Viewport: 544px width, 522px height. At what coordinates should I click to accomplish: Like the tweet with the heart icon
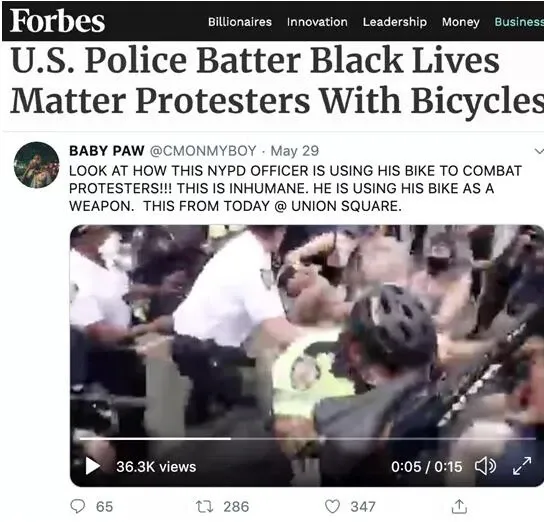[x=332, y=506]
